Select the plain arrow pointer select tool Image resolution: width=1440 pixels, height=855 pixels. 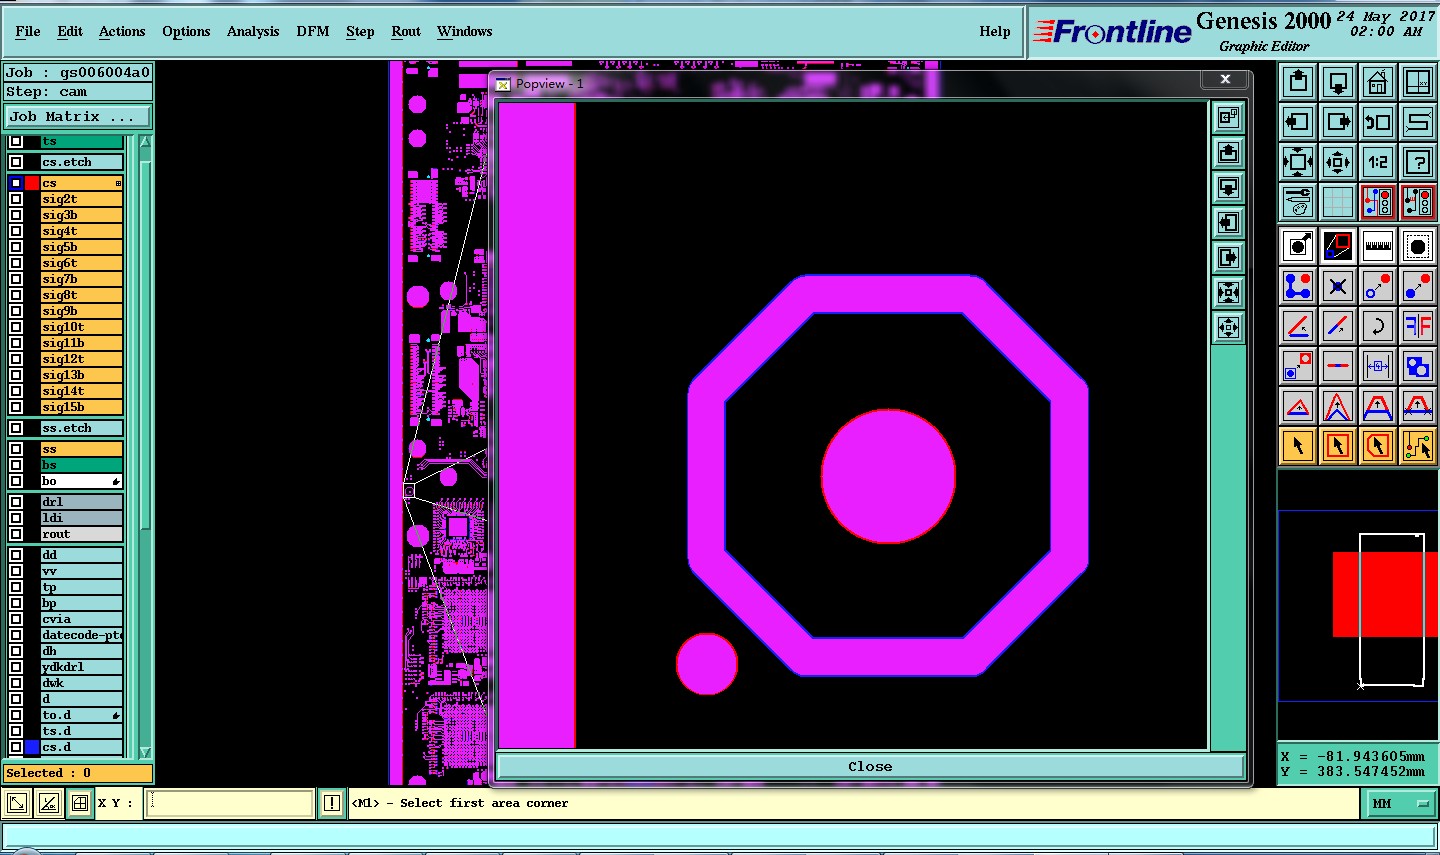point(1298,446)
